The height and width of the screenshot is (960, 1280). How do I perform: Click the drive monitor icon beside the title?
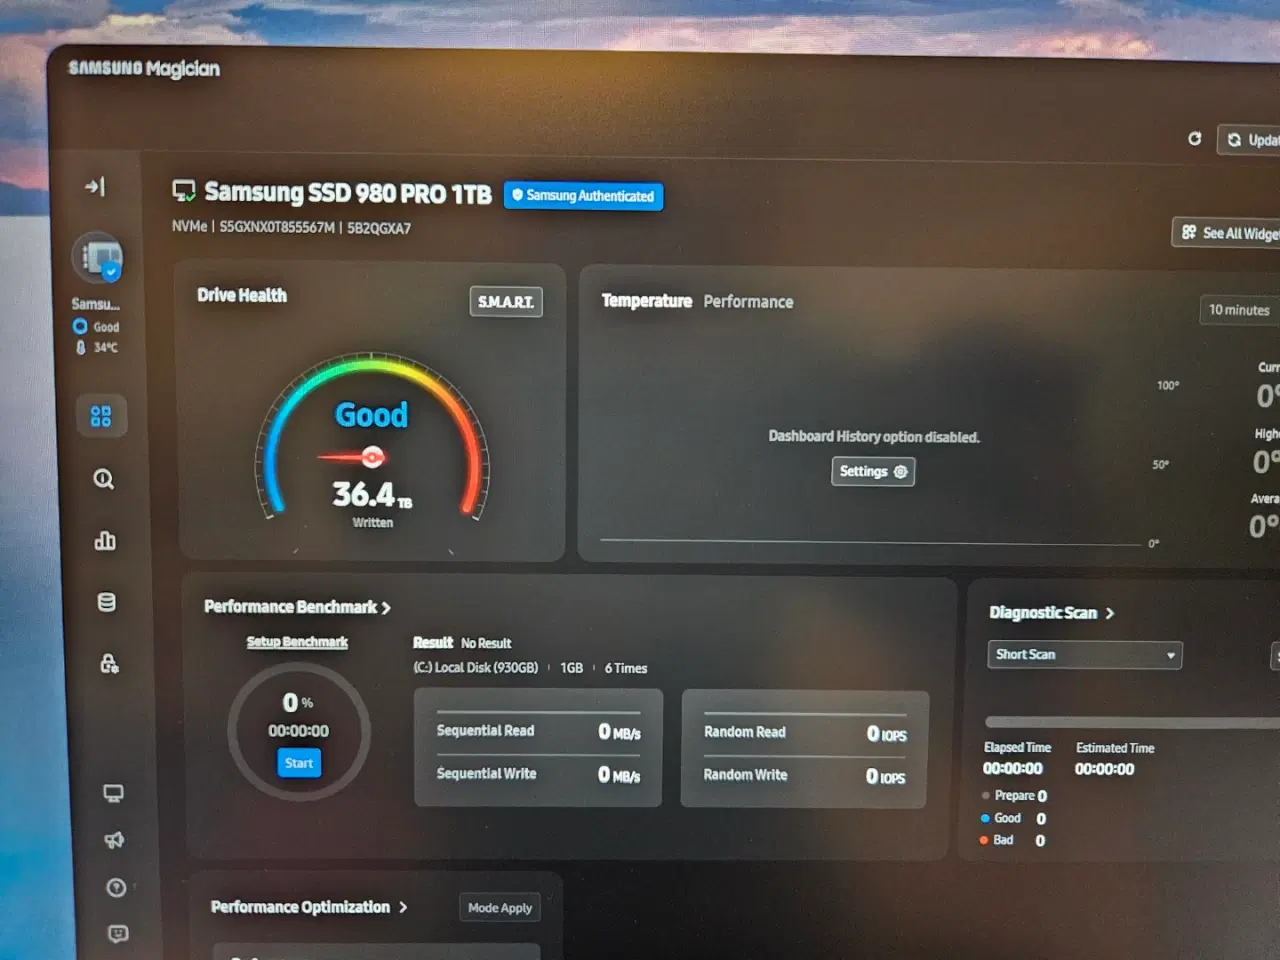pyautogui.click(x=184, y=191)
